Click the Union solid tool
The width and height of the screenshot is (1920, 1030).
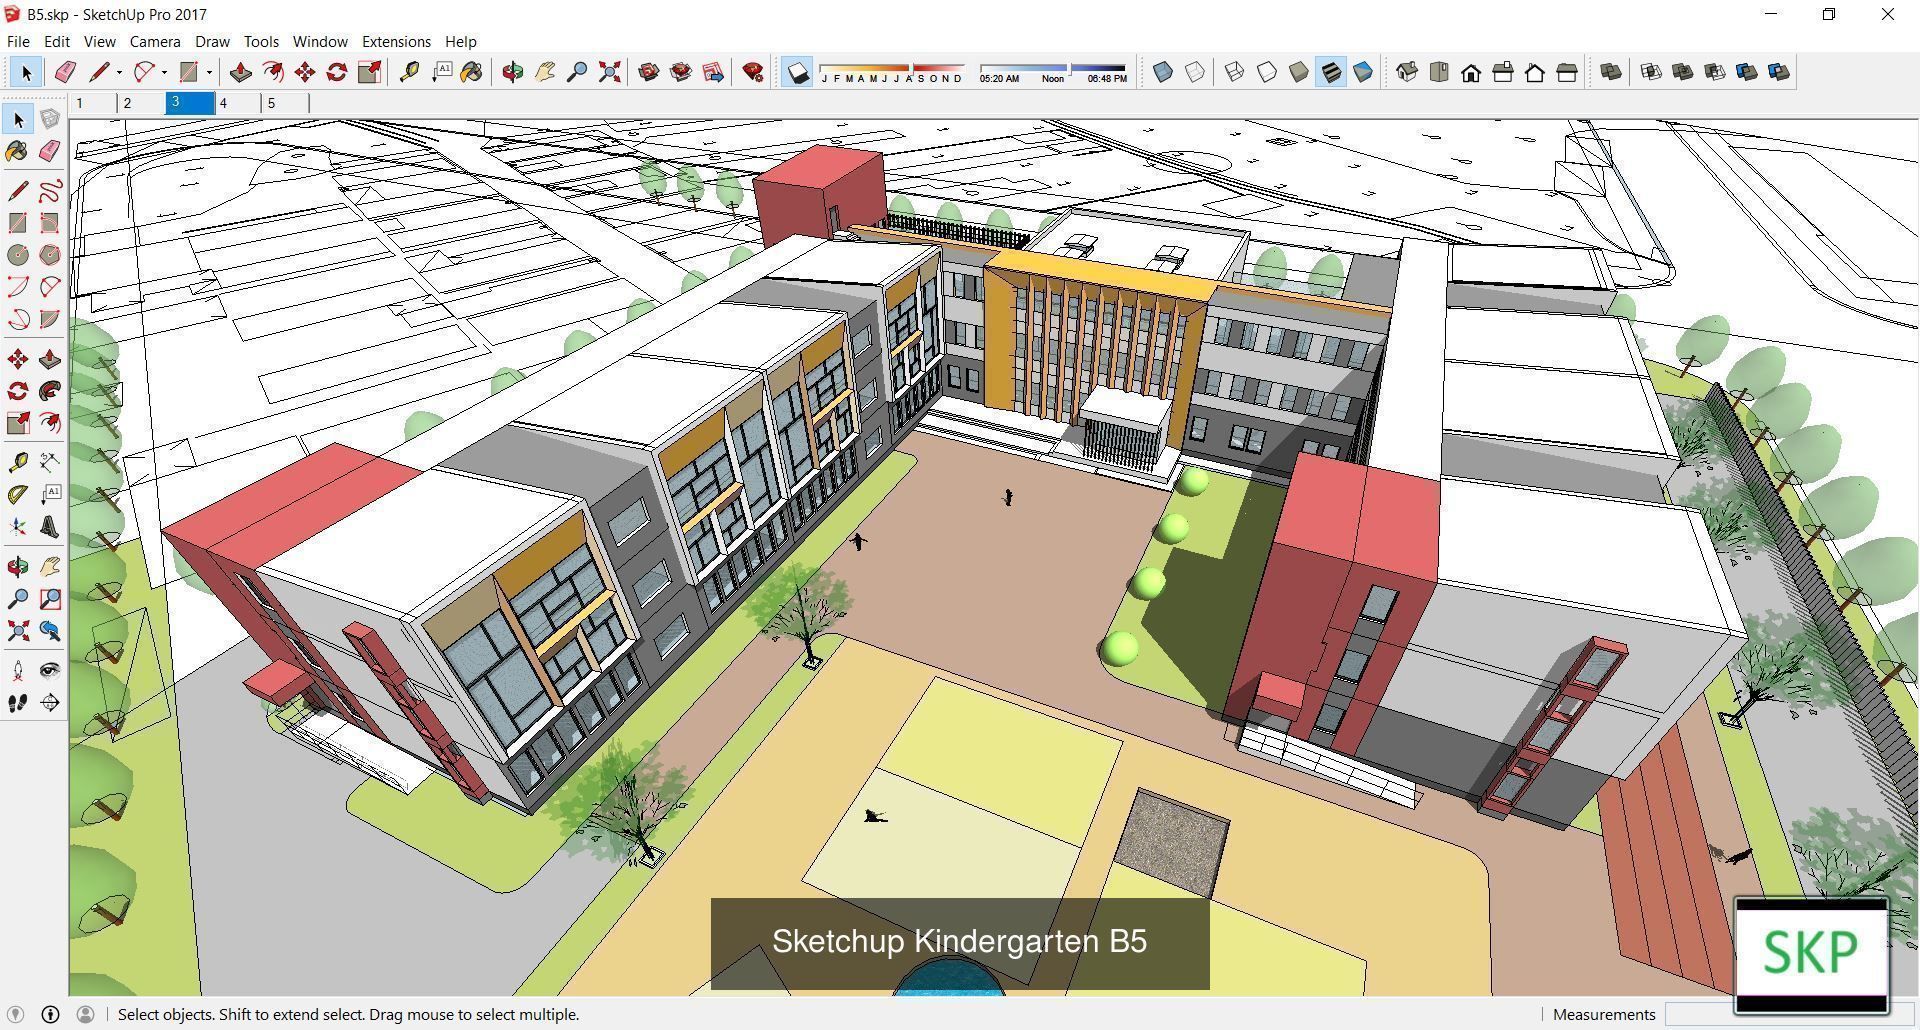pyautogui.click(x=1683, y=72)
